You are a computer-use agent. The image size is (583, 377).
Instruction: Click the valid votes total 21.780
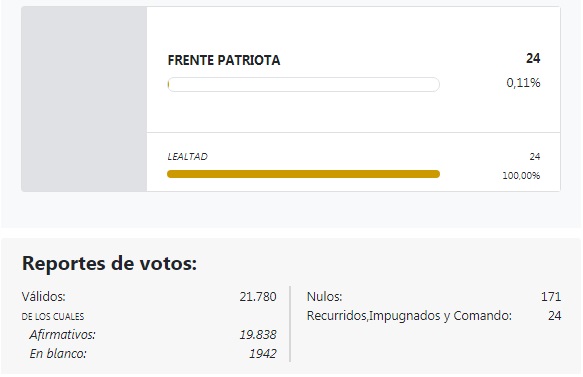point(258,297)
